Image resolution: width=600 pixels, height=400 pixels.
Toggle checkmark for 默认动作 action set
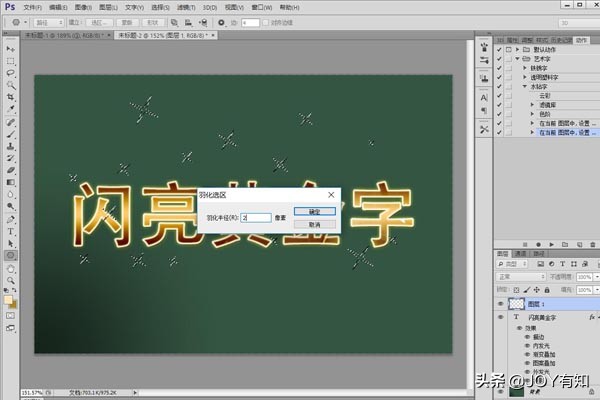pyautogui.click(x=499, y=50)
